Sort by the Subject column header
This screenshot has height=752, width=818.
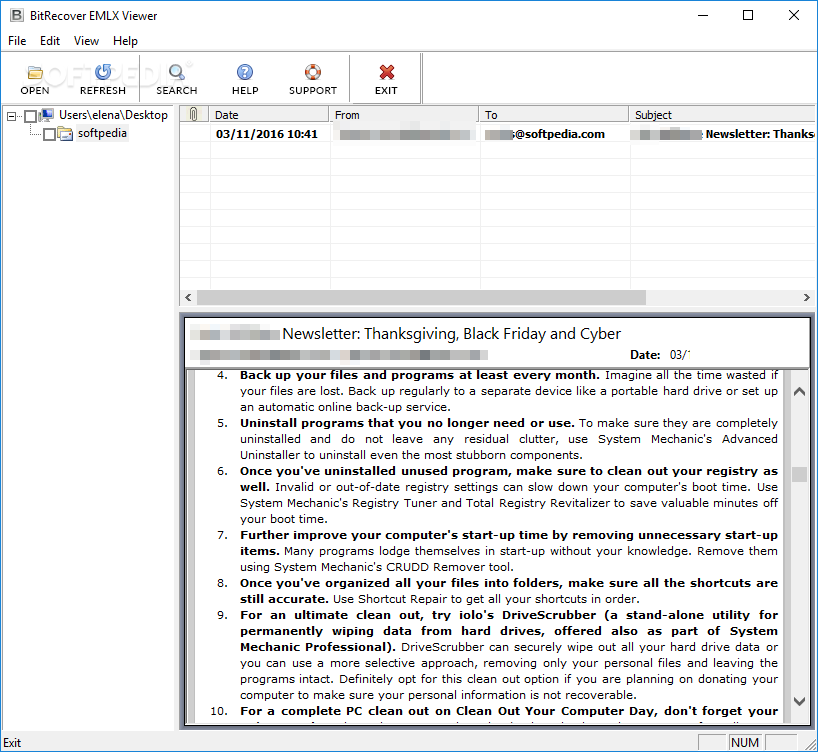point(723,114)
